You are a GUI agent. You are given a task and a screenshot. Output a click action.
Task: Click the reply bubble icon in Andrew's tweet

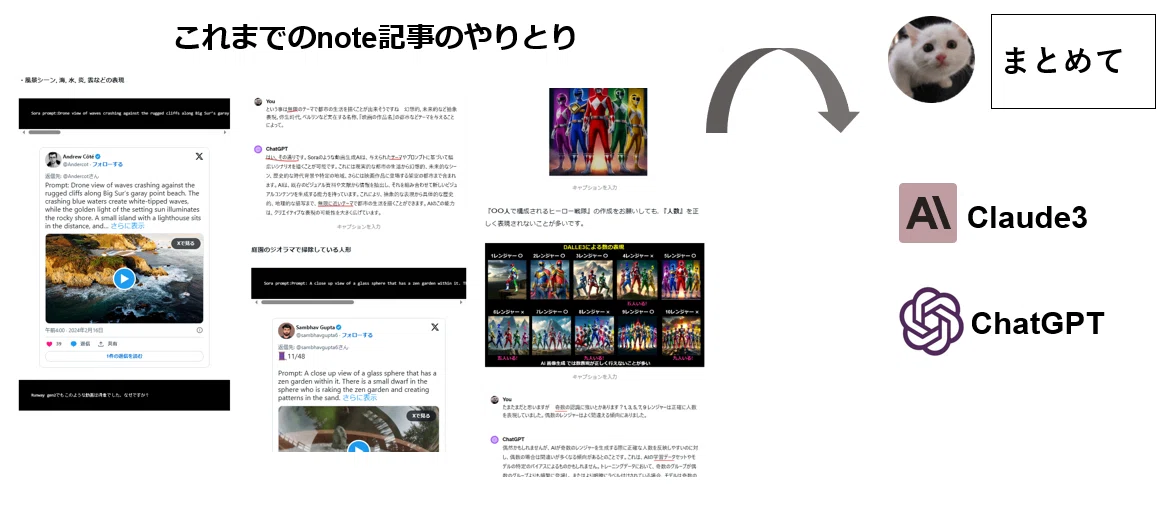click(74, 344)
